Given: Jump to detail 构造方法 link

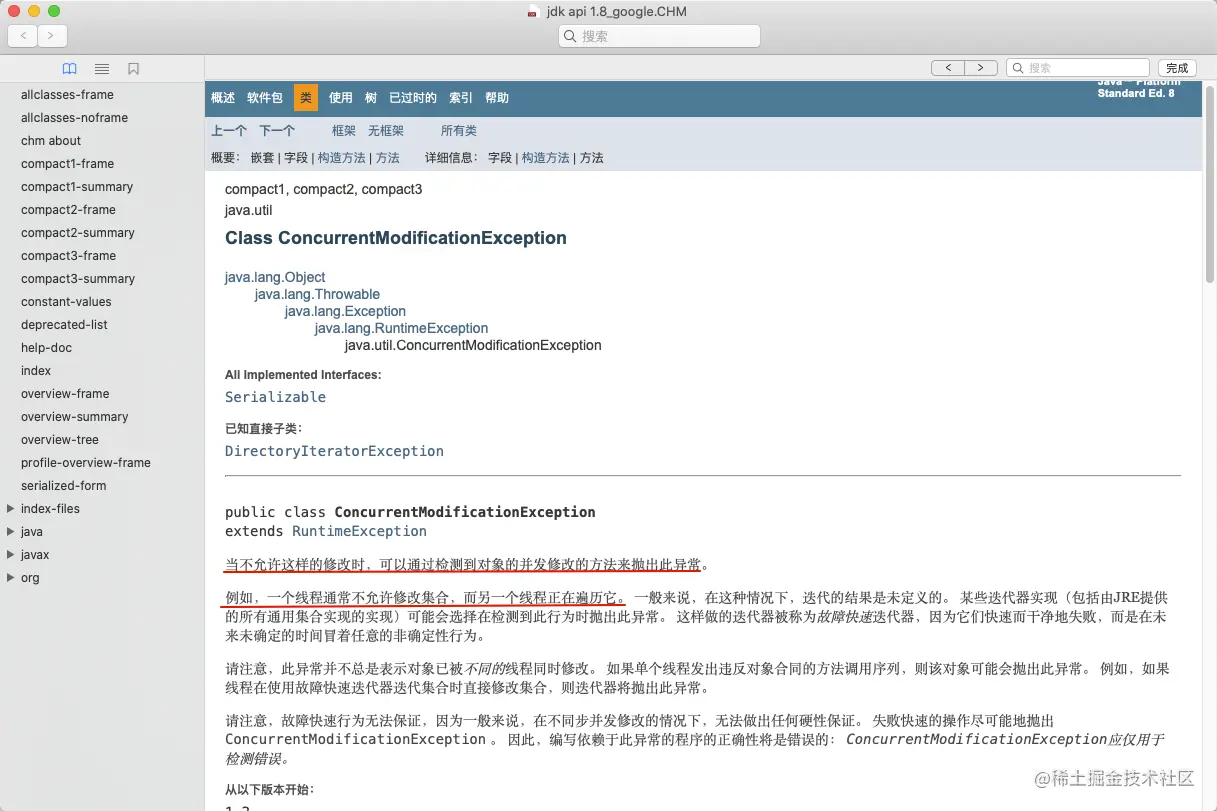Looking at the screenshot, I should click(546, 158).
